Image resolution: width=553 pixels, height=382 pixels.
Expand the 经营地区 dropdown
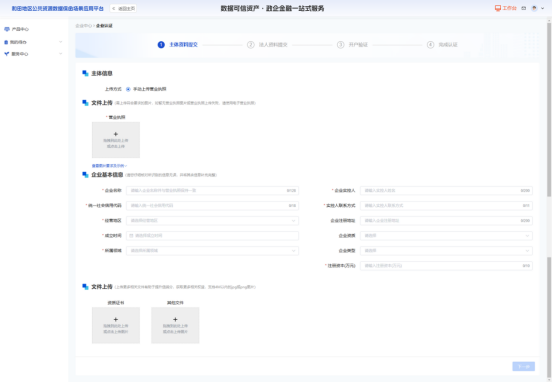[212, 221]
